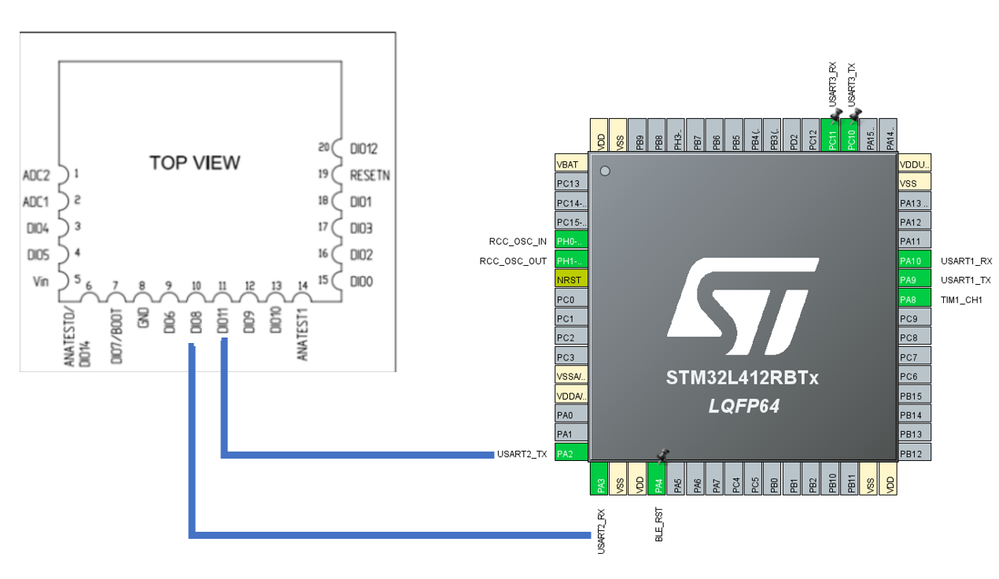Select pin PB12 on right side
The width and height of the screenshot is (999, 579).
pos(915,454)
